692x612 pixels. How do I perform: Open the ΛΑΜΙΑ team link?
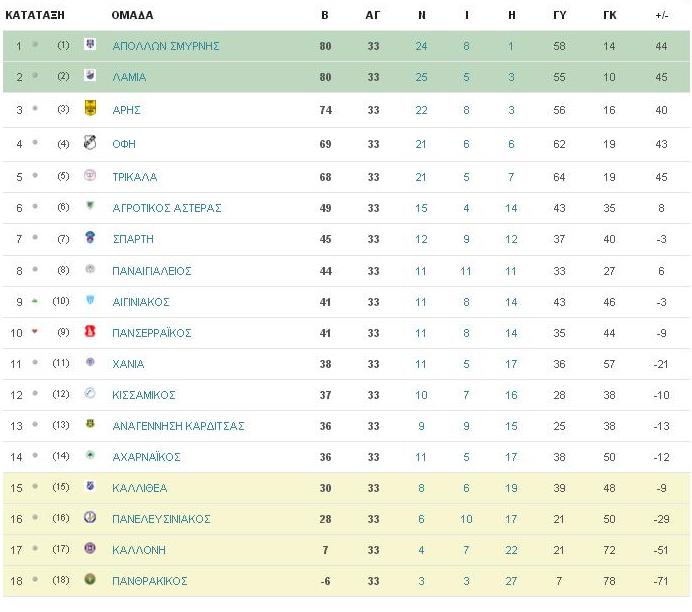tap(129, 77)
